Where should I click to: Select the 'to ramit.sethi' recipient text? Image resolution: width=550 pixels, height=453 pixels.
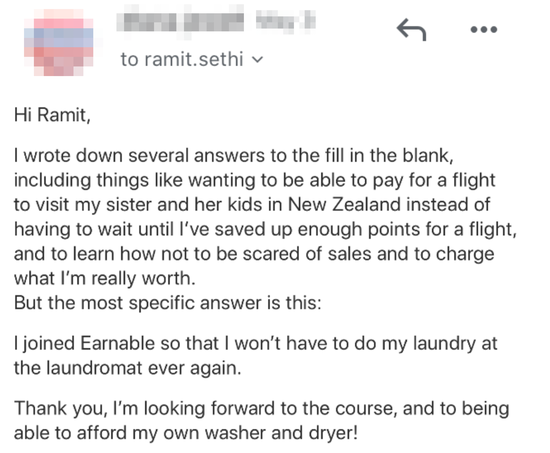(x=182, y=59)
